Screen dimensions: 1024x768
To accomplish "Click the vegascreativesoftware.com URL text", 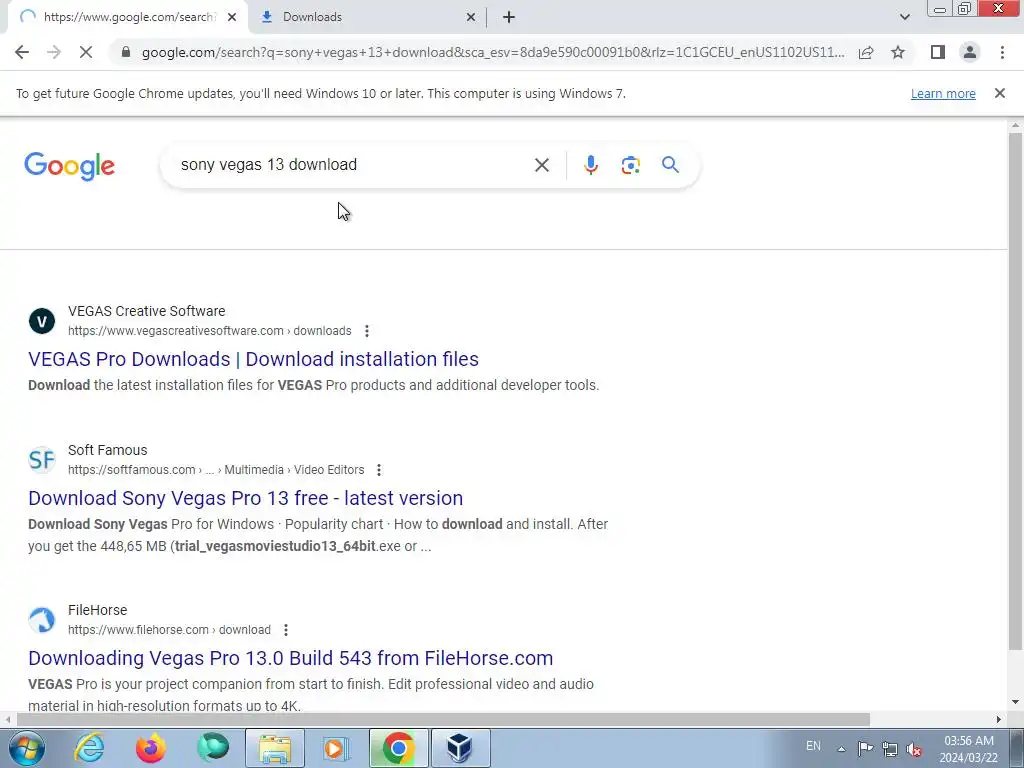I will [x=210, y=331].
